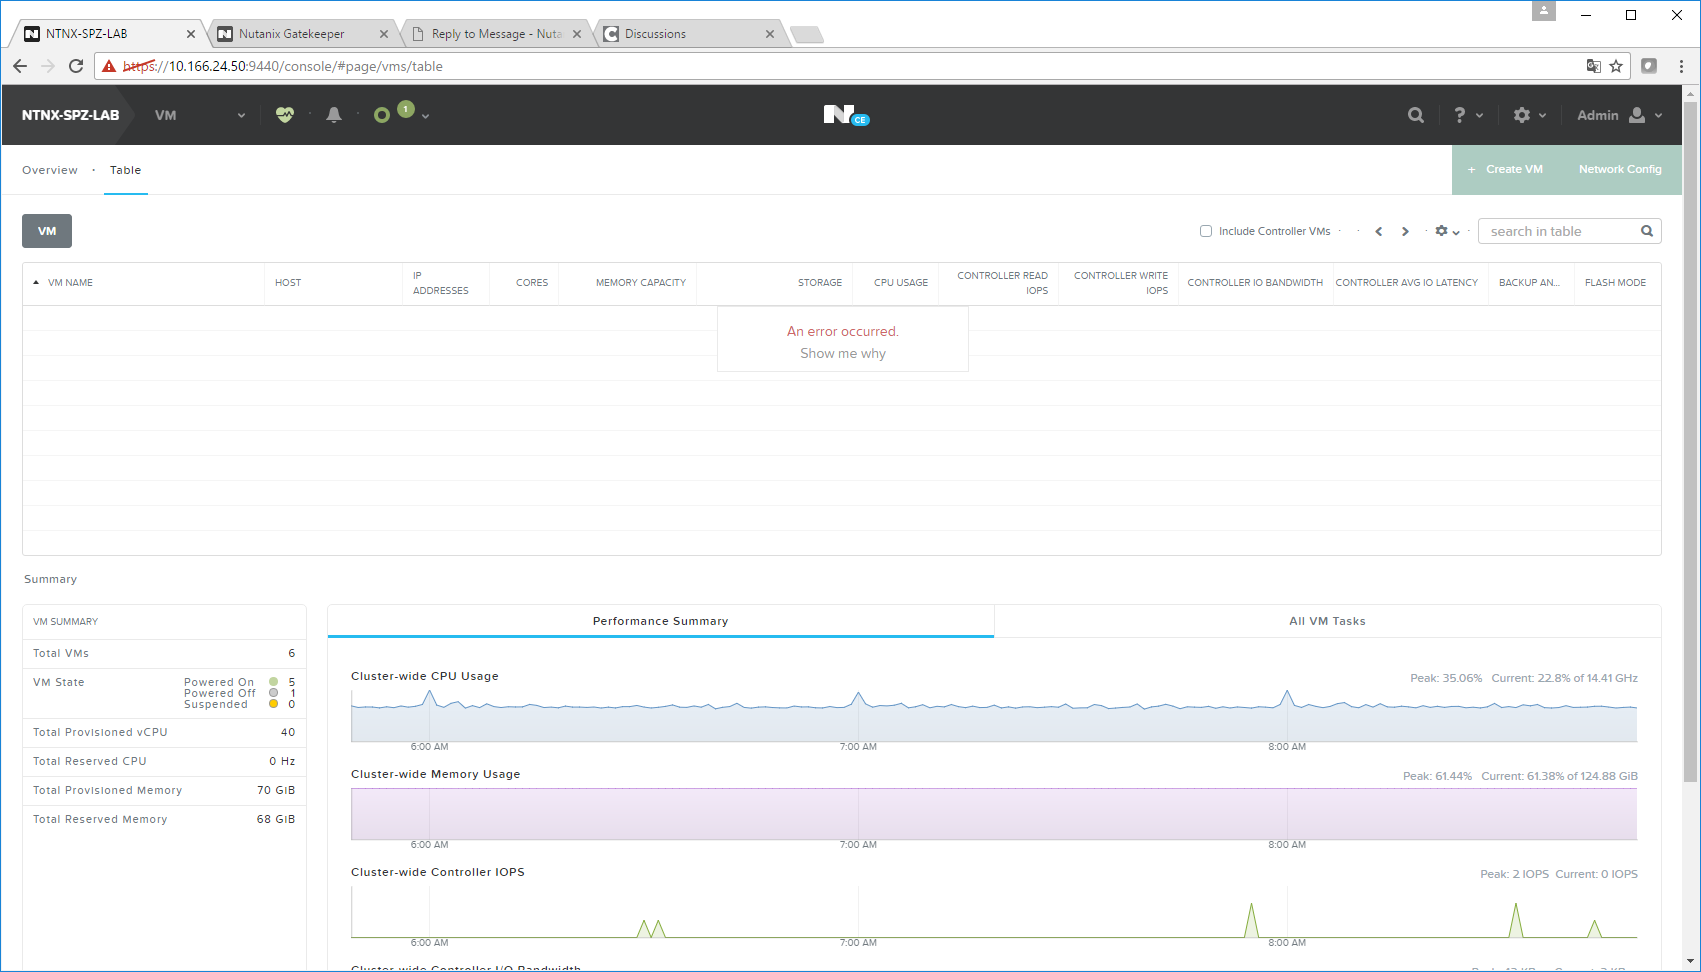Viewport: 1701px width, 972px height.
Task: Open the settings gear menu in header
Action: click(1529, 115)
